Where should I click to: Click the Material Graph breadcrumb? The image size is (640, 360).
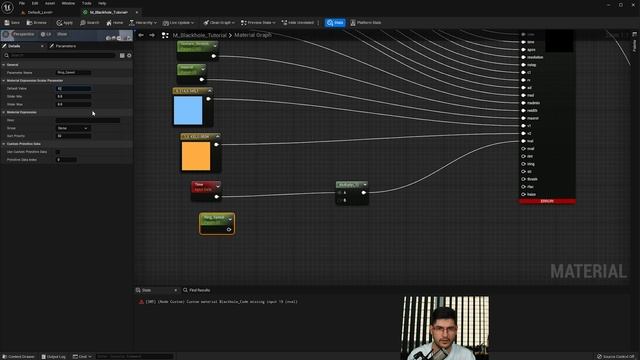[253, 35]
